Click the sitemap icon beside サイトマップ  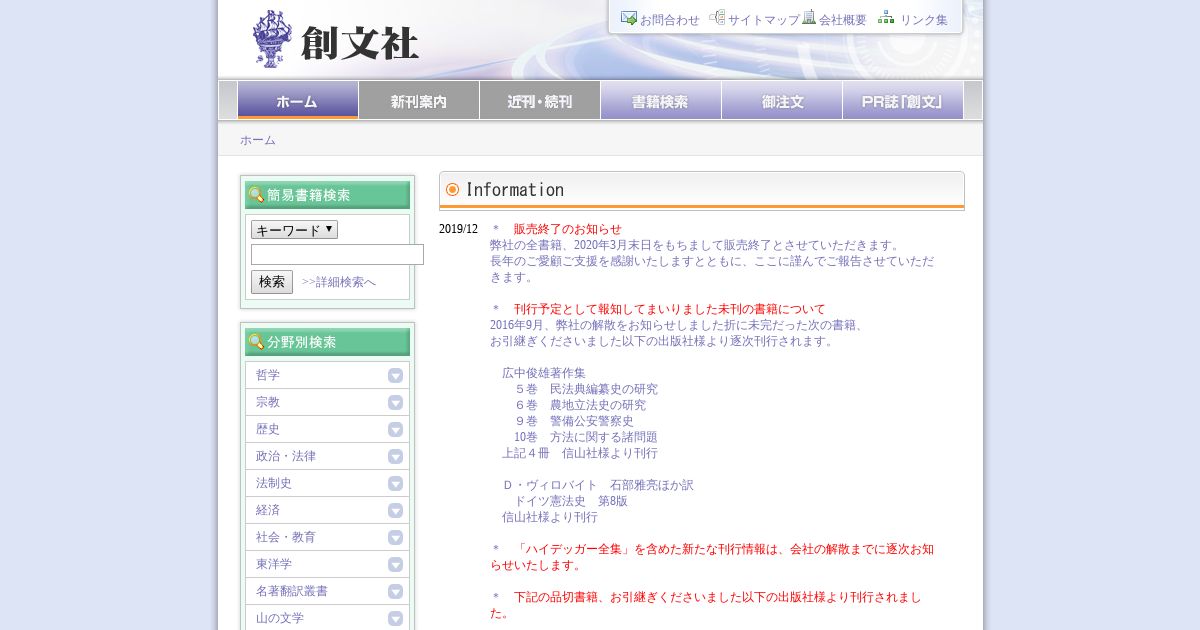point(717,18)
